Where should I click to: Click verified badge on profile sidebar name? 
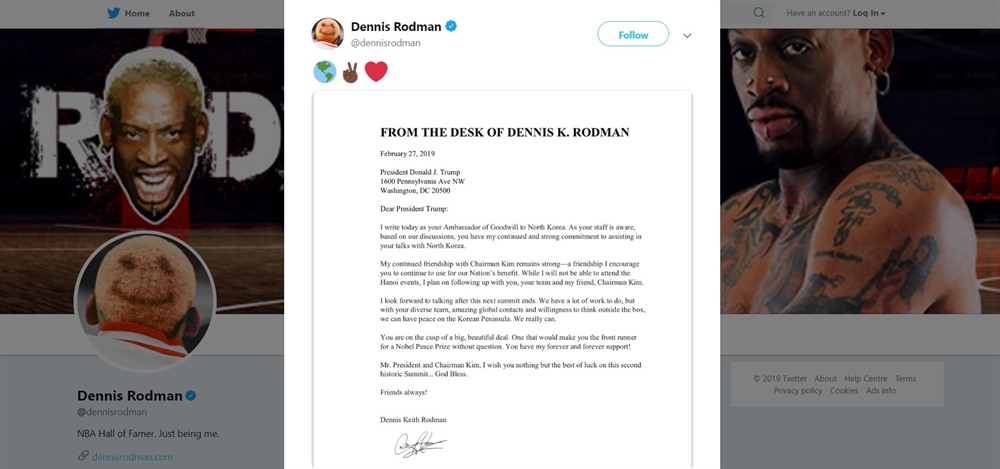pyautogui.click(x=189, y=395)
